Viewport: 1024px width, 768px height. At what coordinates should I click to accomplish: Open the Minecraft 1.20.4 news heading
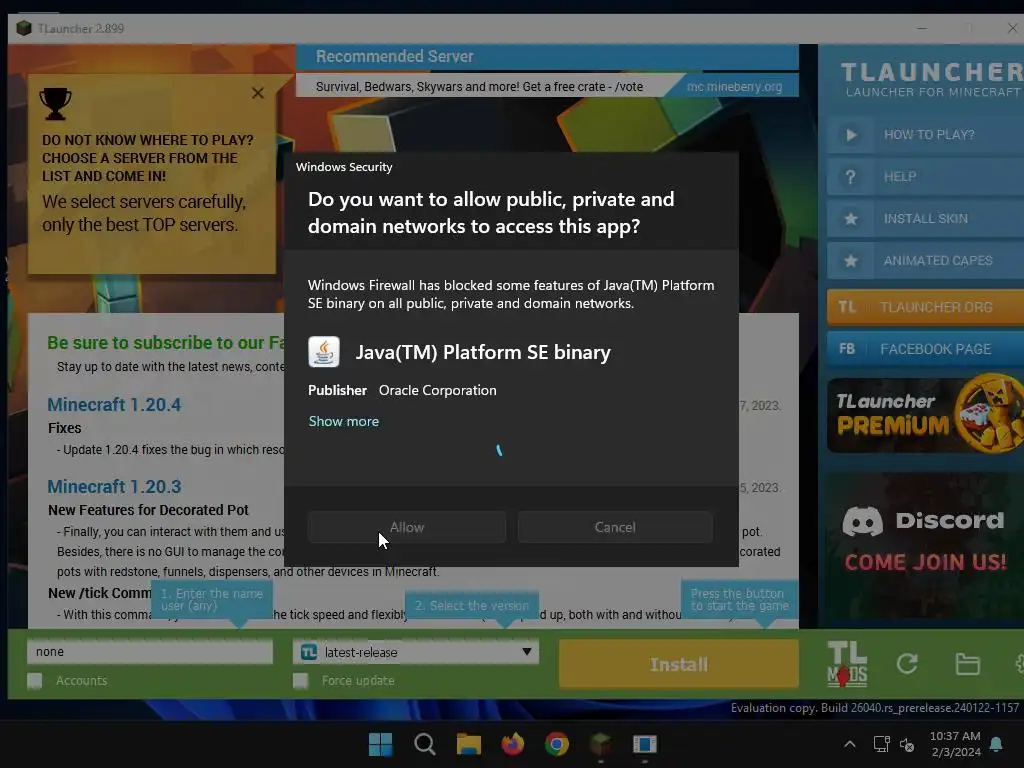point(114,405)
